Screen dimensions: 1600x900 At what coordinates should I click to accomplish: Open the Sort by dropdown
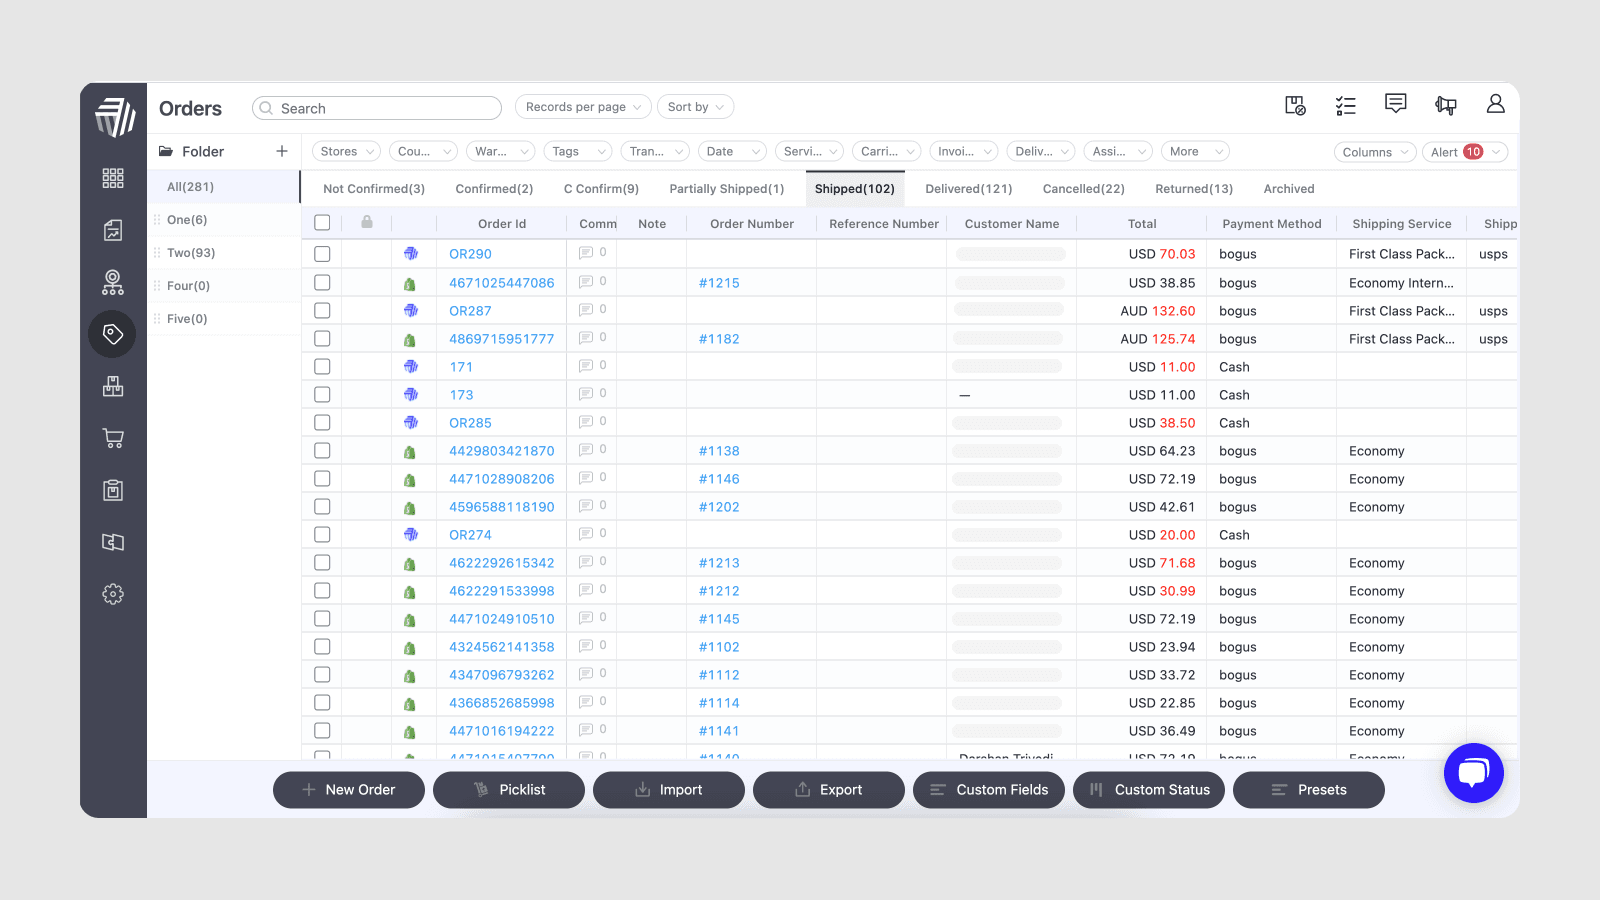pos(695,107)
